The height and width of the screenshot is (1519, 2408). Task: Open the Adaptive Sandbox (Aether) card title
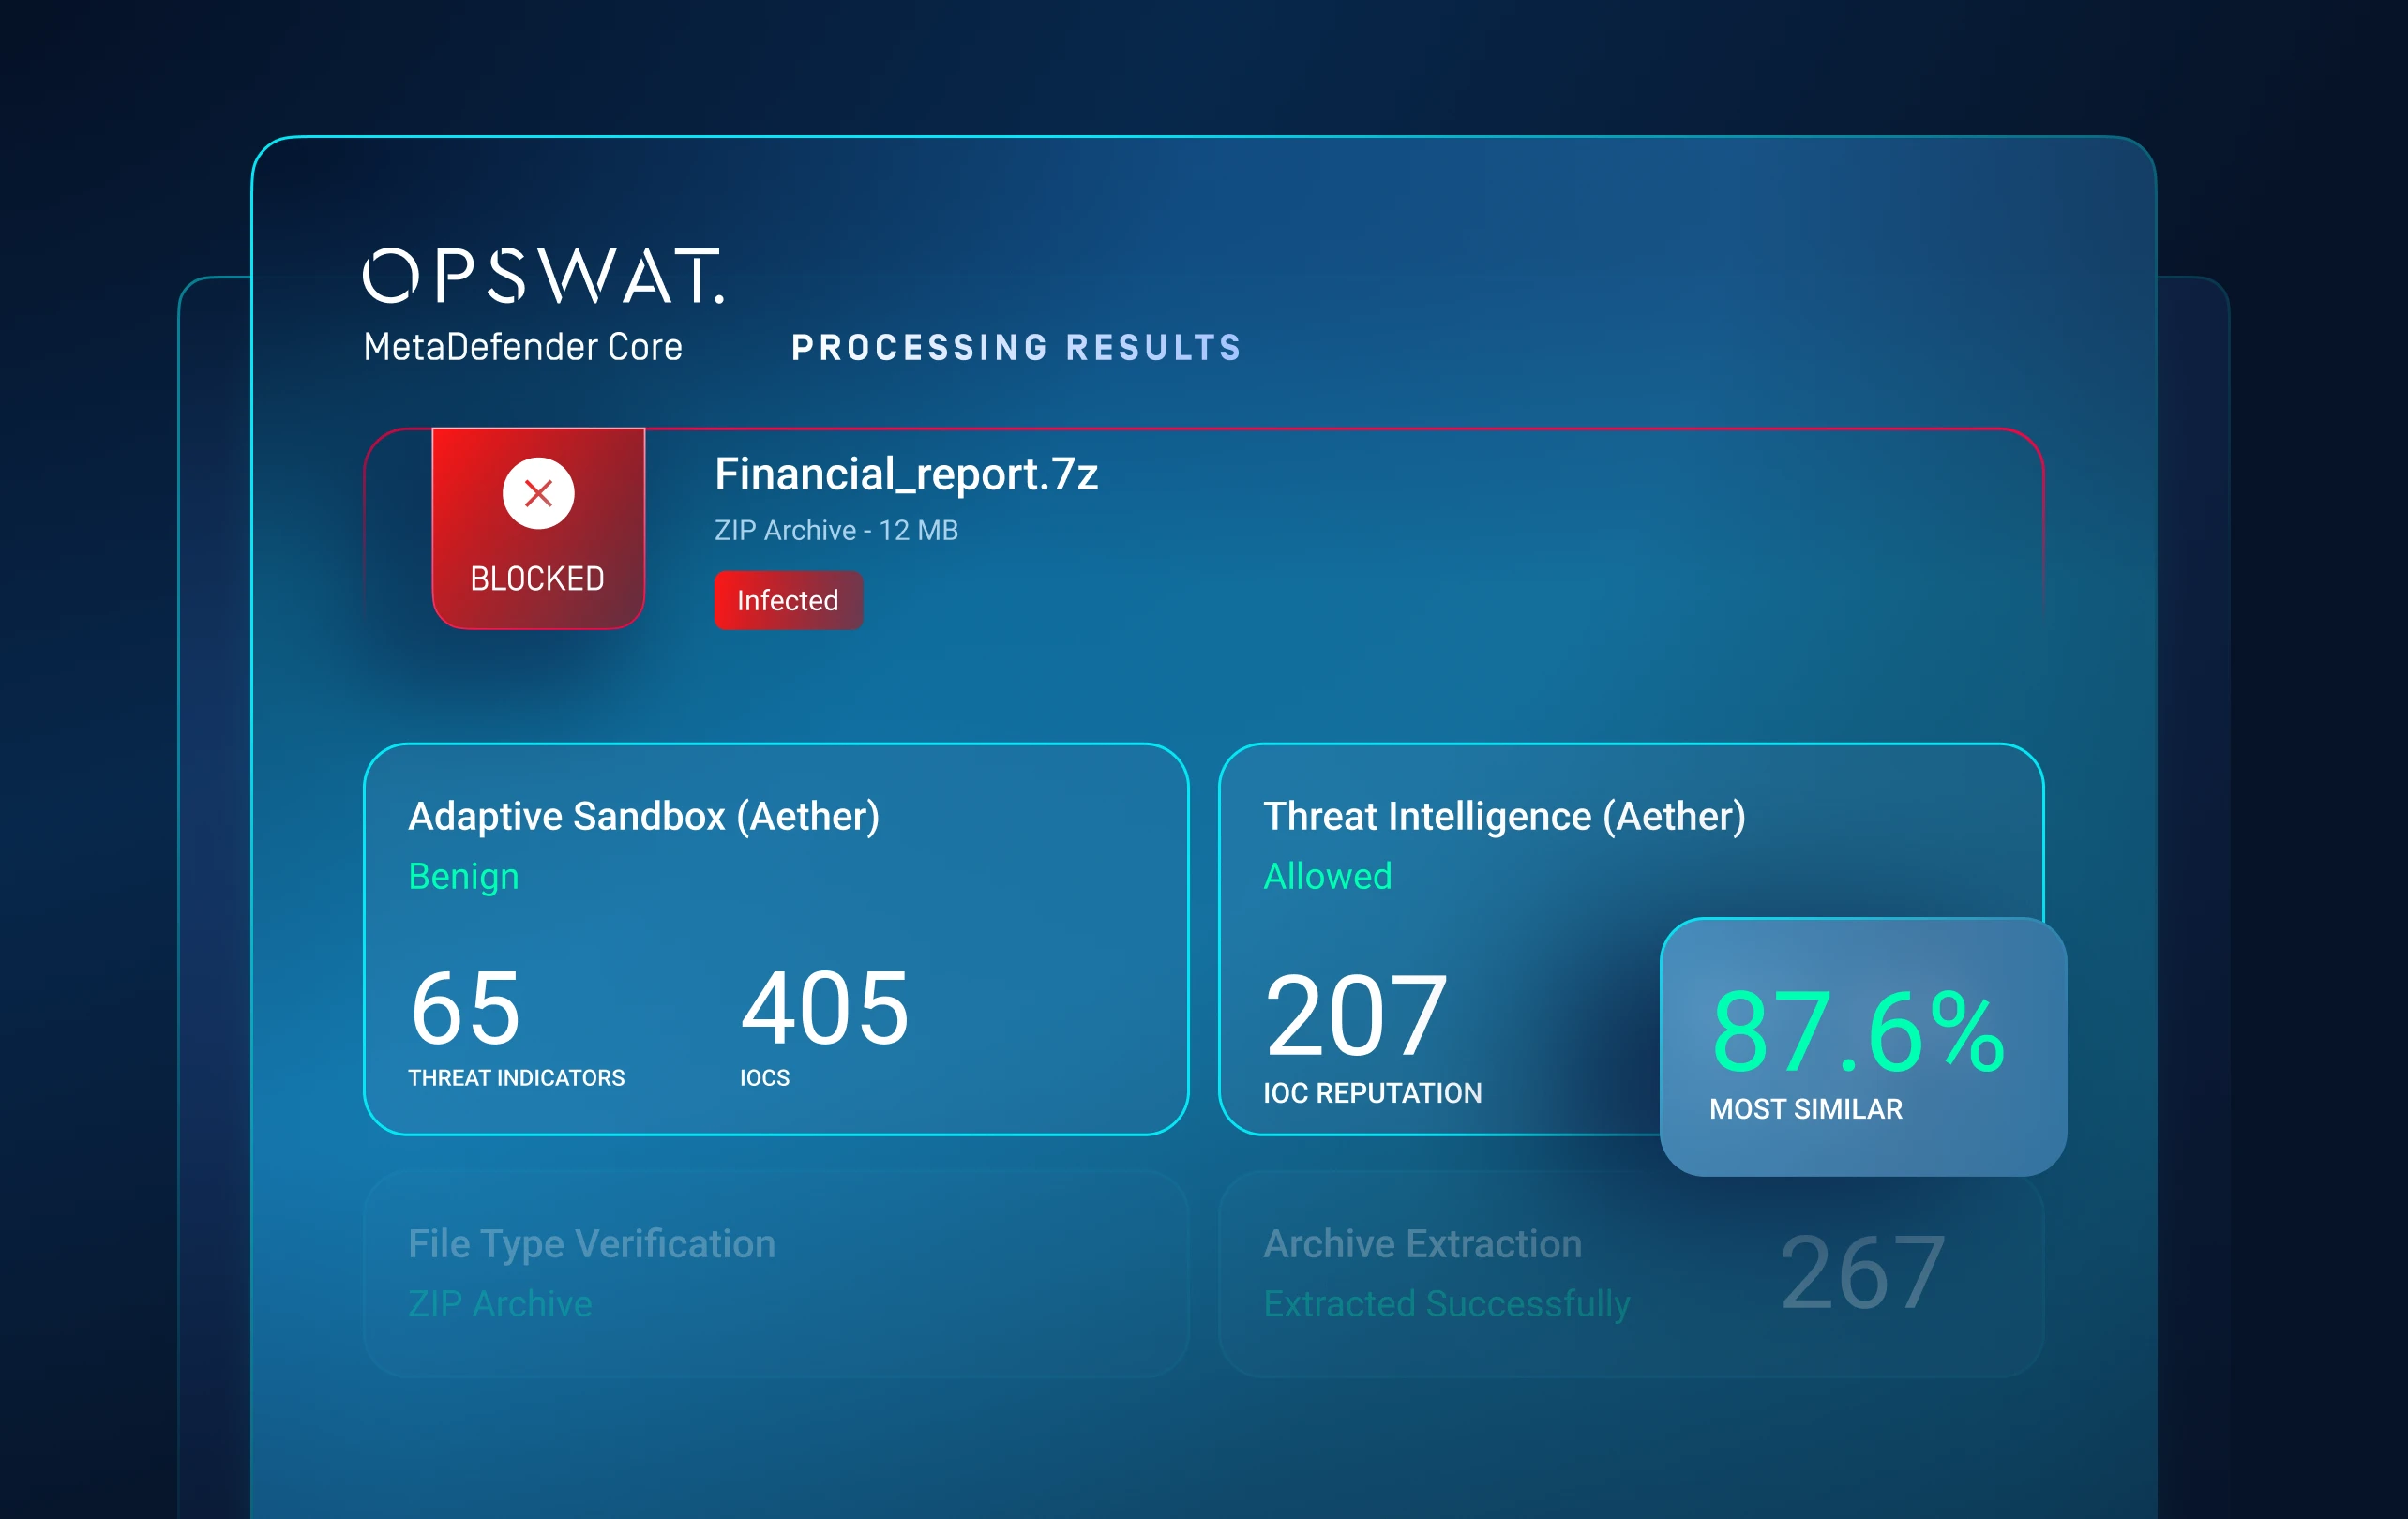[x=644, y=816]
